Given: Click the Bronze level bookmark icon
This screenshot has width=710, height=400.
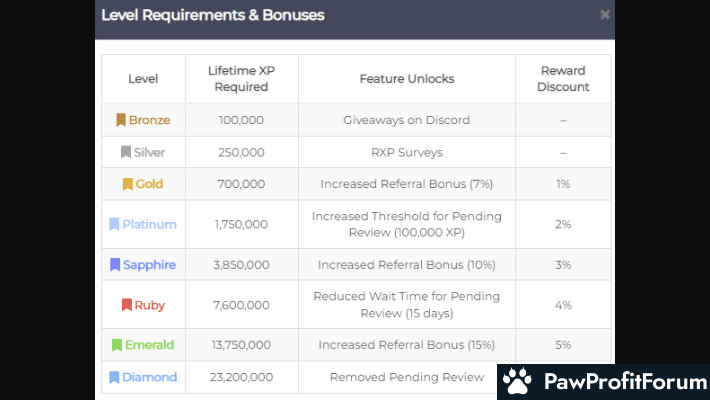Looking at the screenshot, I should tap(121, 120).
